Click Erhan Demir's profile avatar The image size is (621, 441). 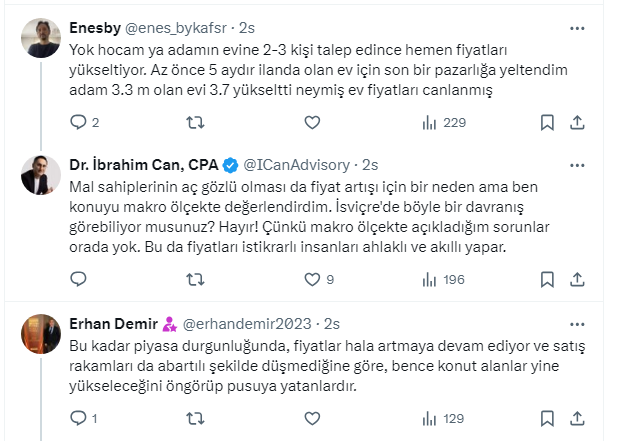[x=41, y=334]
